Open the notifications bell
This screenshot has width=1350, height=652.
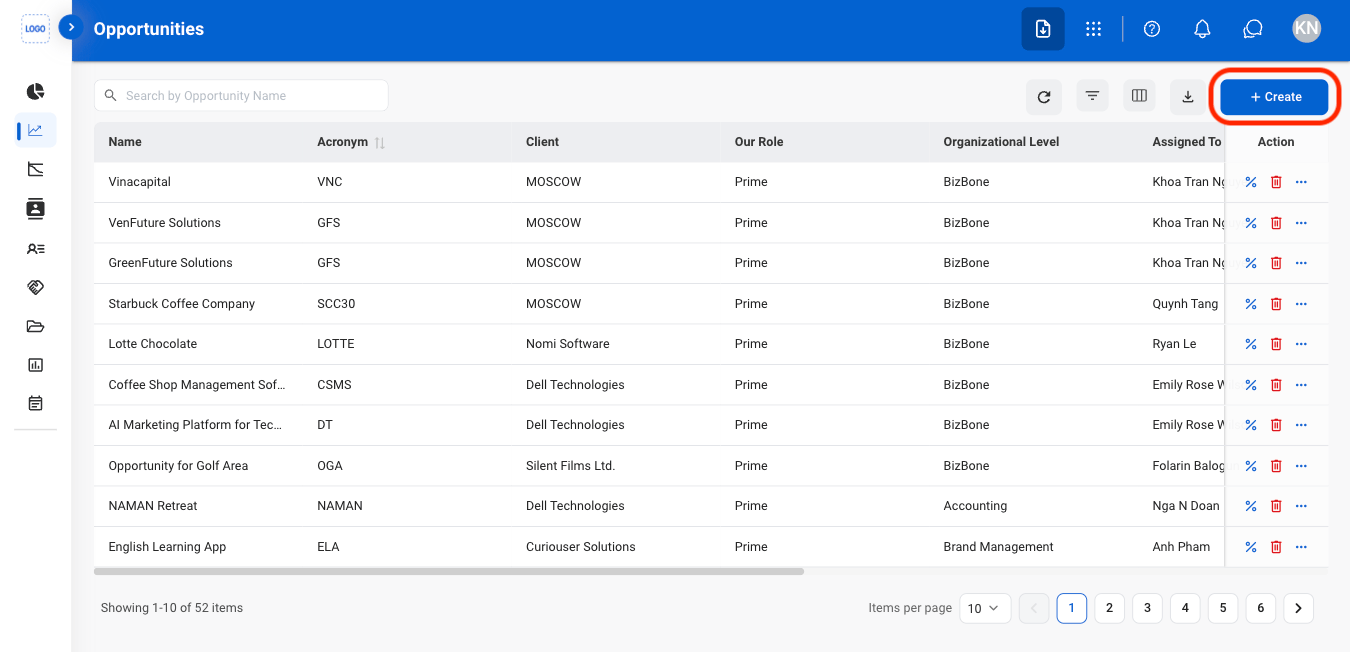coord(1203,29)
